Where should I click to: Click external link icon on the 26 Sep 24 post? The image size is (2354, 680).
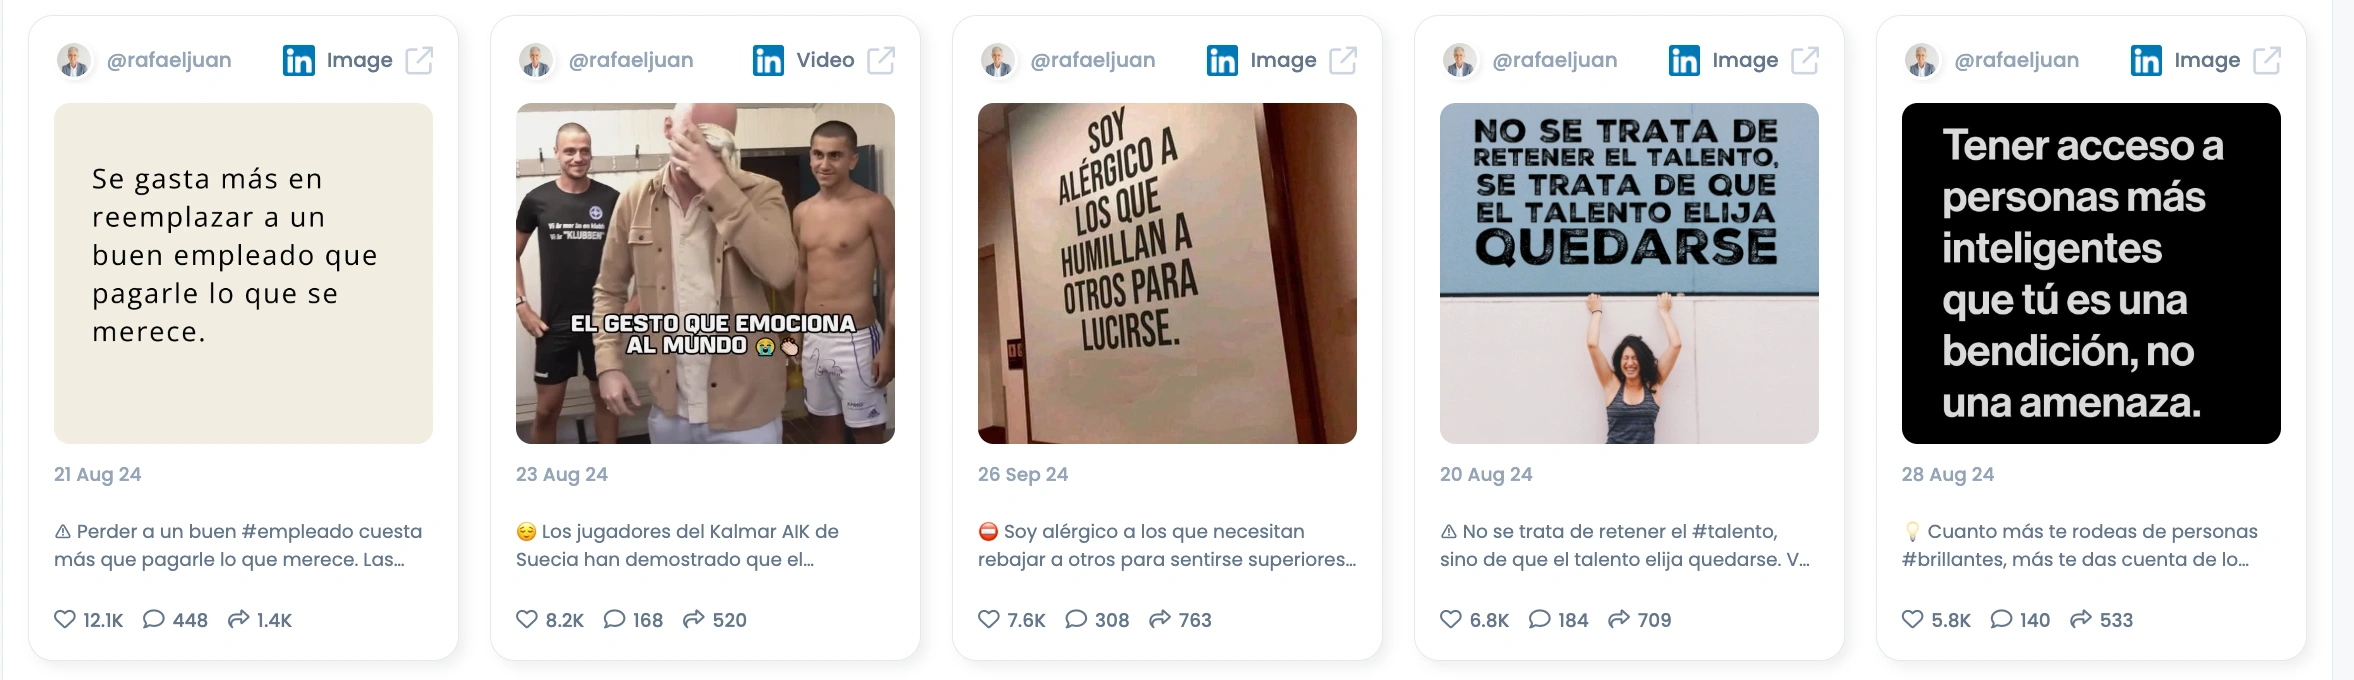point(1343,60)
